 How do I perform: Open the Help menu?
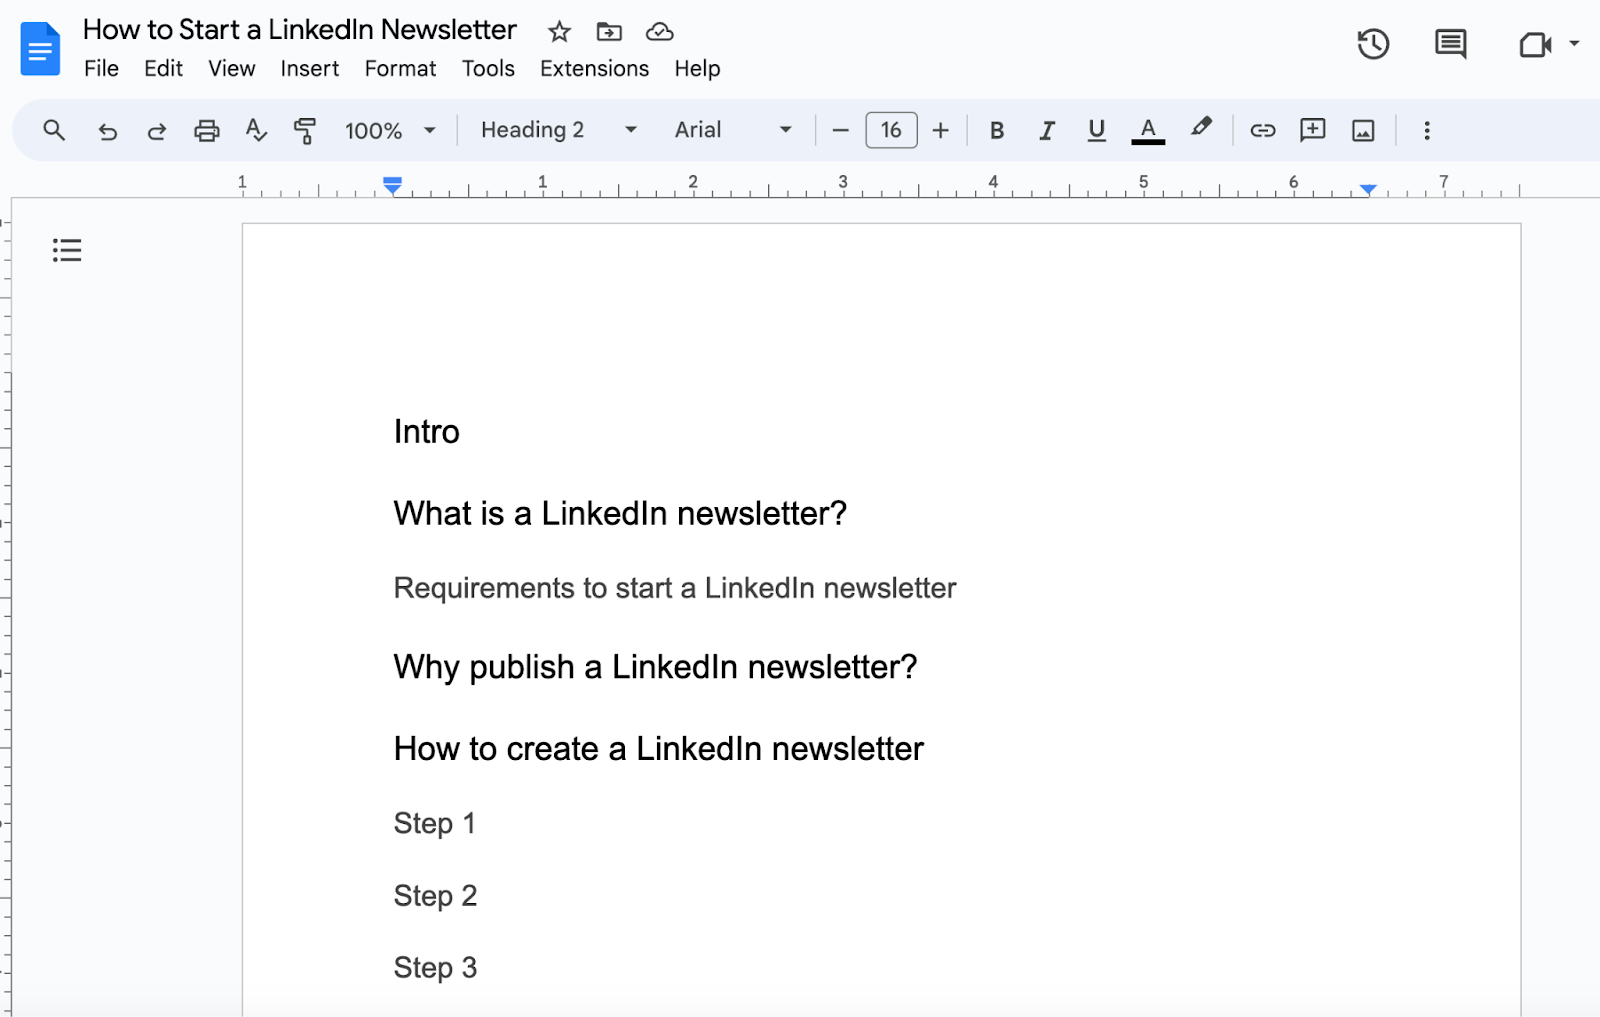click(x=697, y=69)
